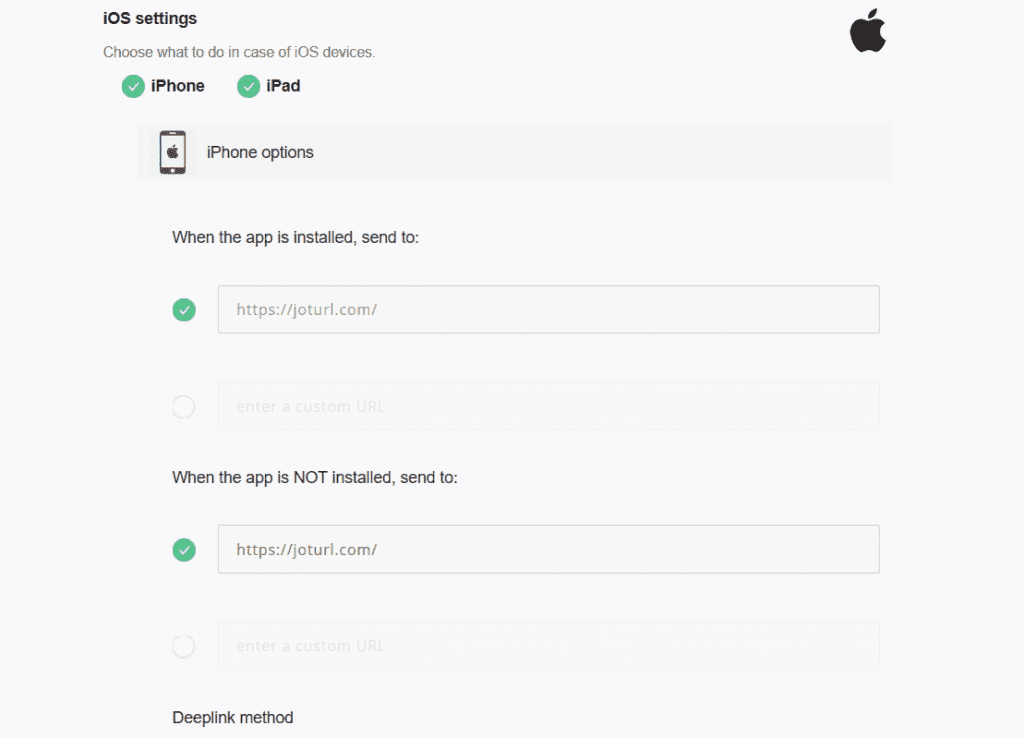1024x738 pixels.
Task: Collapse the iPhone options section header
Action: click(515, 152)
